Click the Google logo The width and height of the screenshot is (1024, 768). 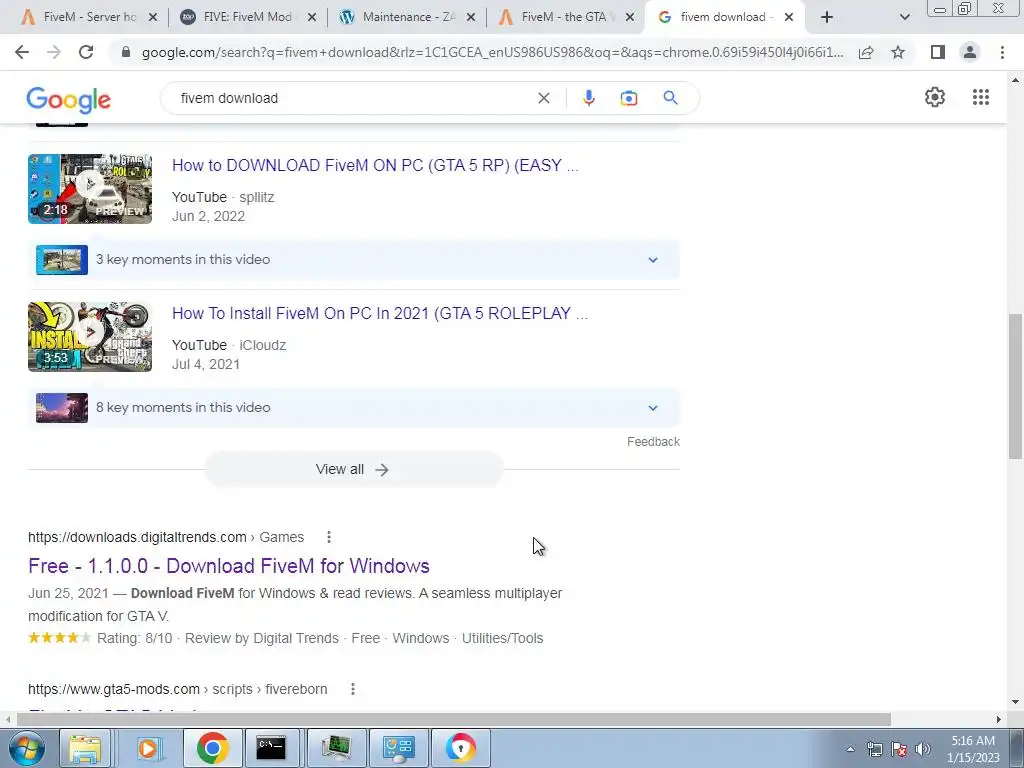tap(69, 100)
